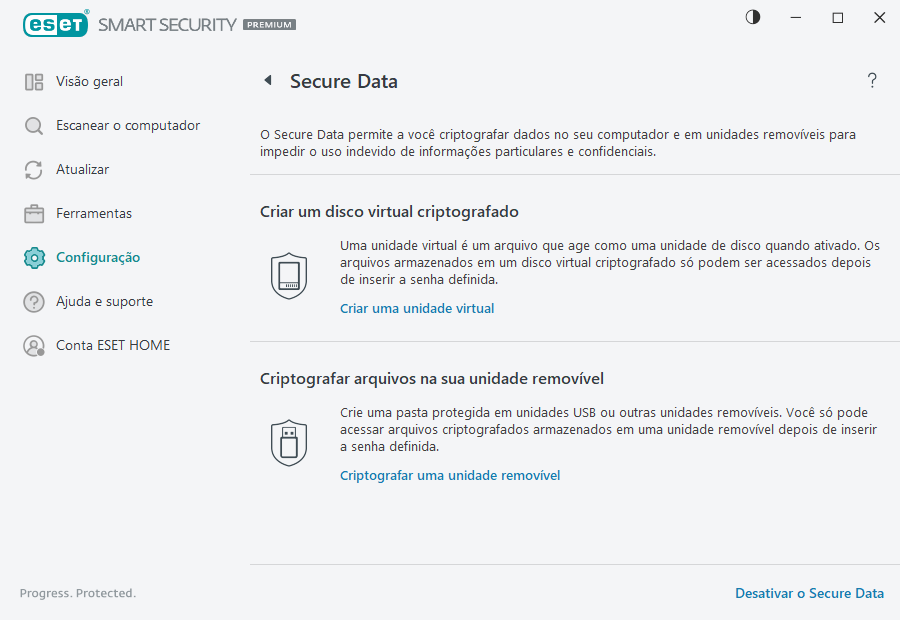Viewport: 900px width, 620px height.
Task: Click the ESET logo in the header
Action: [56, 24]
